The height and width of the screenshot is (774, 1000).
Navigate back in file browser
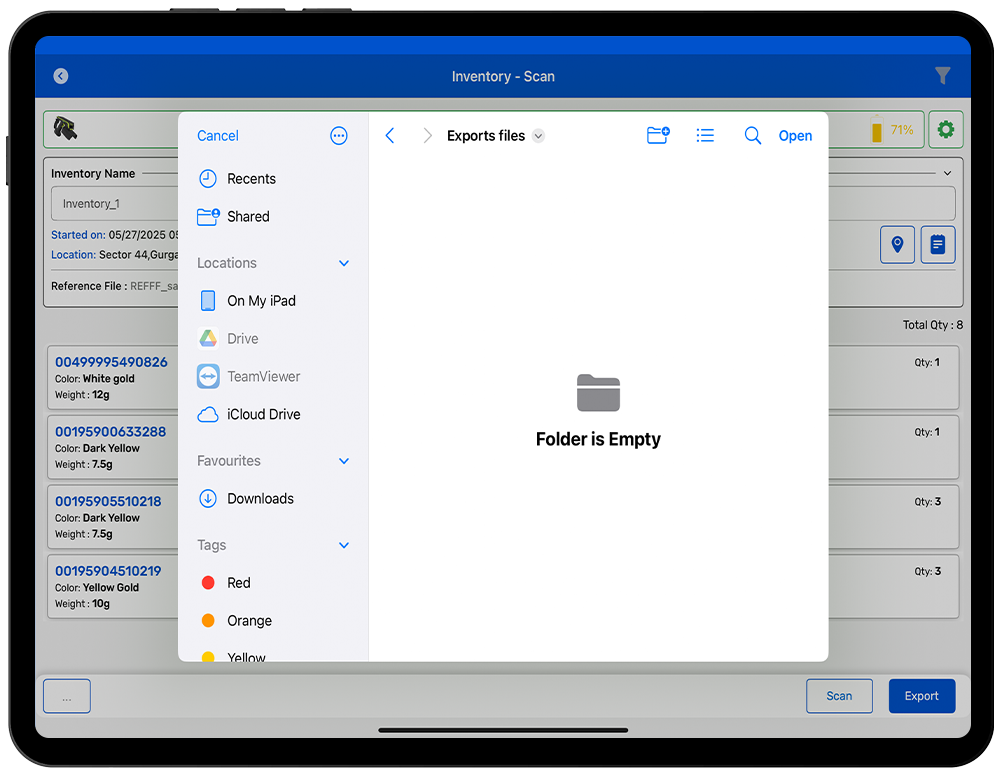coord(390,136)
